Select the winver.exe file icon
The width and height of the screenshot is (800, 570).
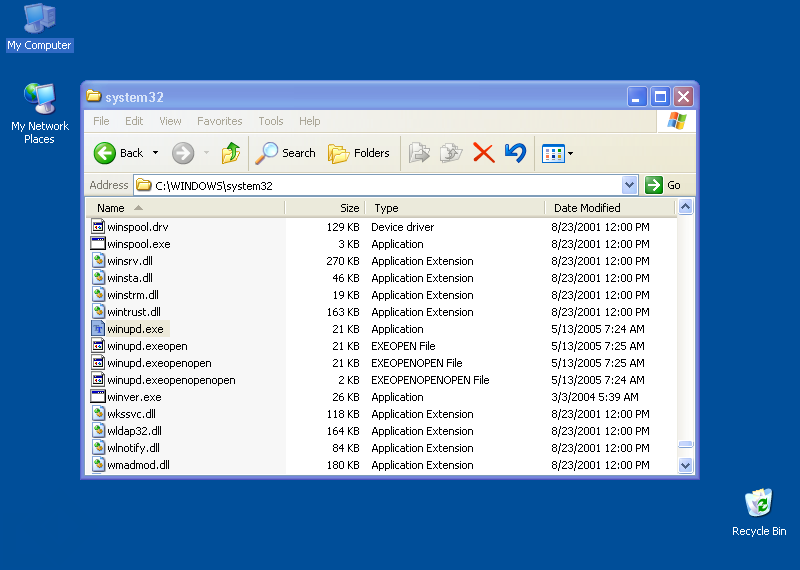click(x=98, y=396)
